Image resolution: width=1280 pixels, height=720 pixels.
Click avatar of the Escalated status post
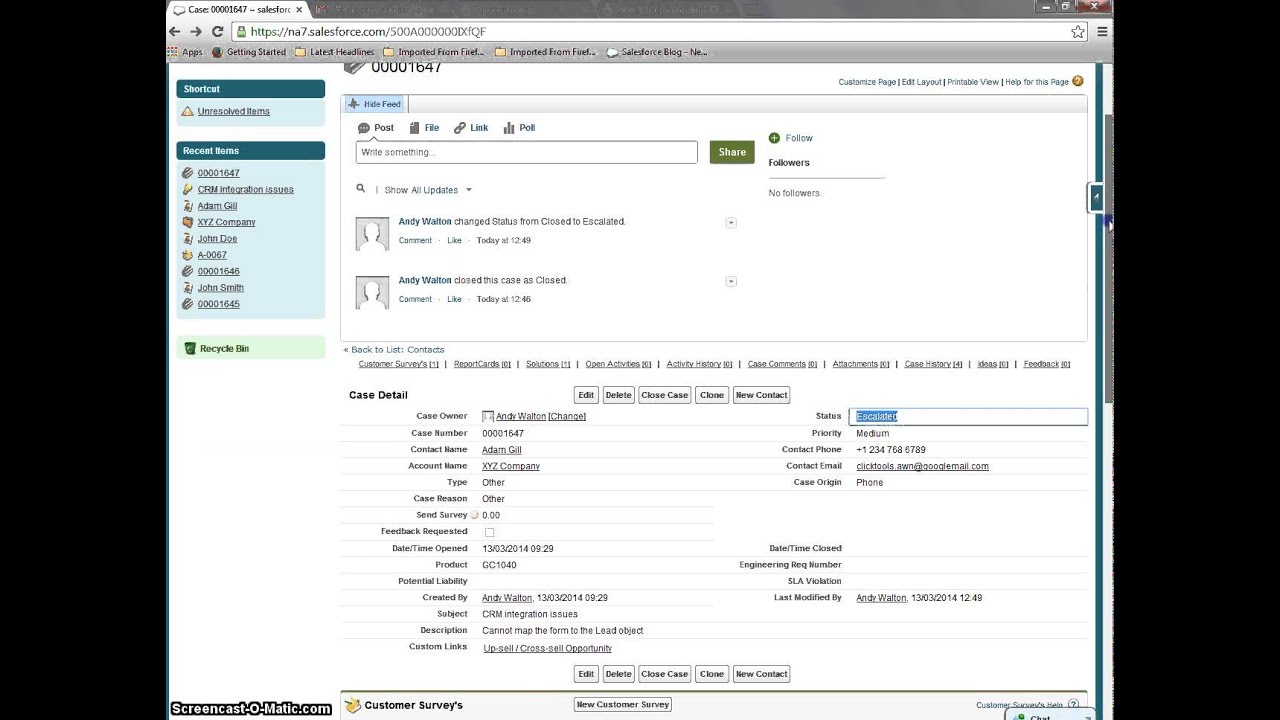click(372, 233)
